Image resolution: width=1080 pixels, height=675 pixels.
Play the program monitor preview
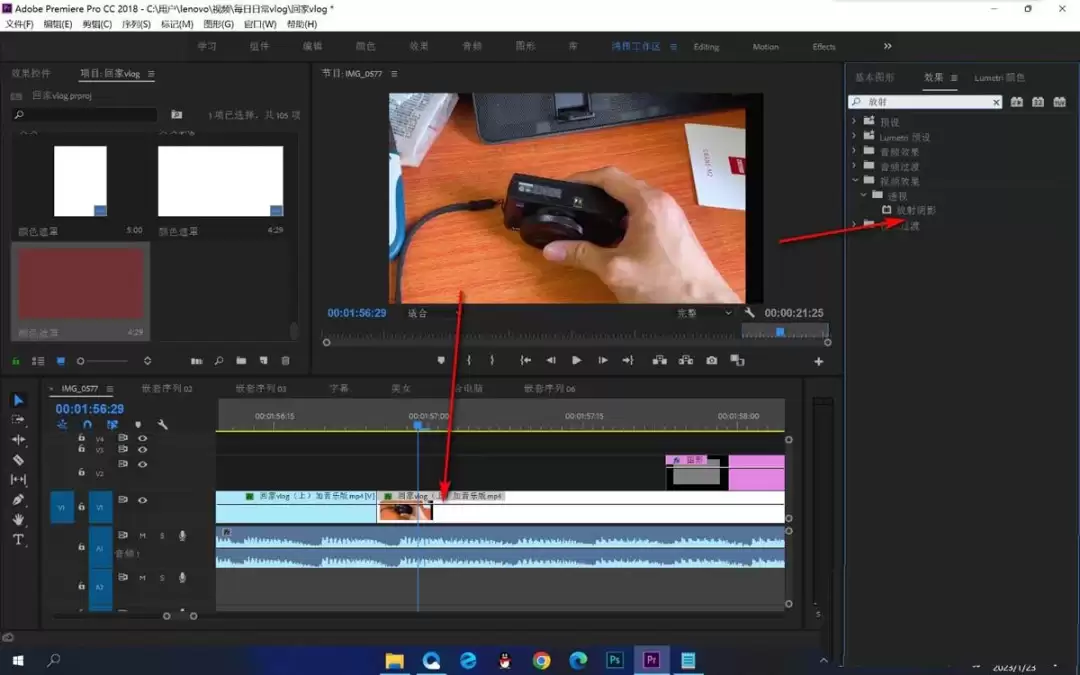[x=577, y=360]
